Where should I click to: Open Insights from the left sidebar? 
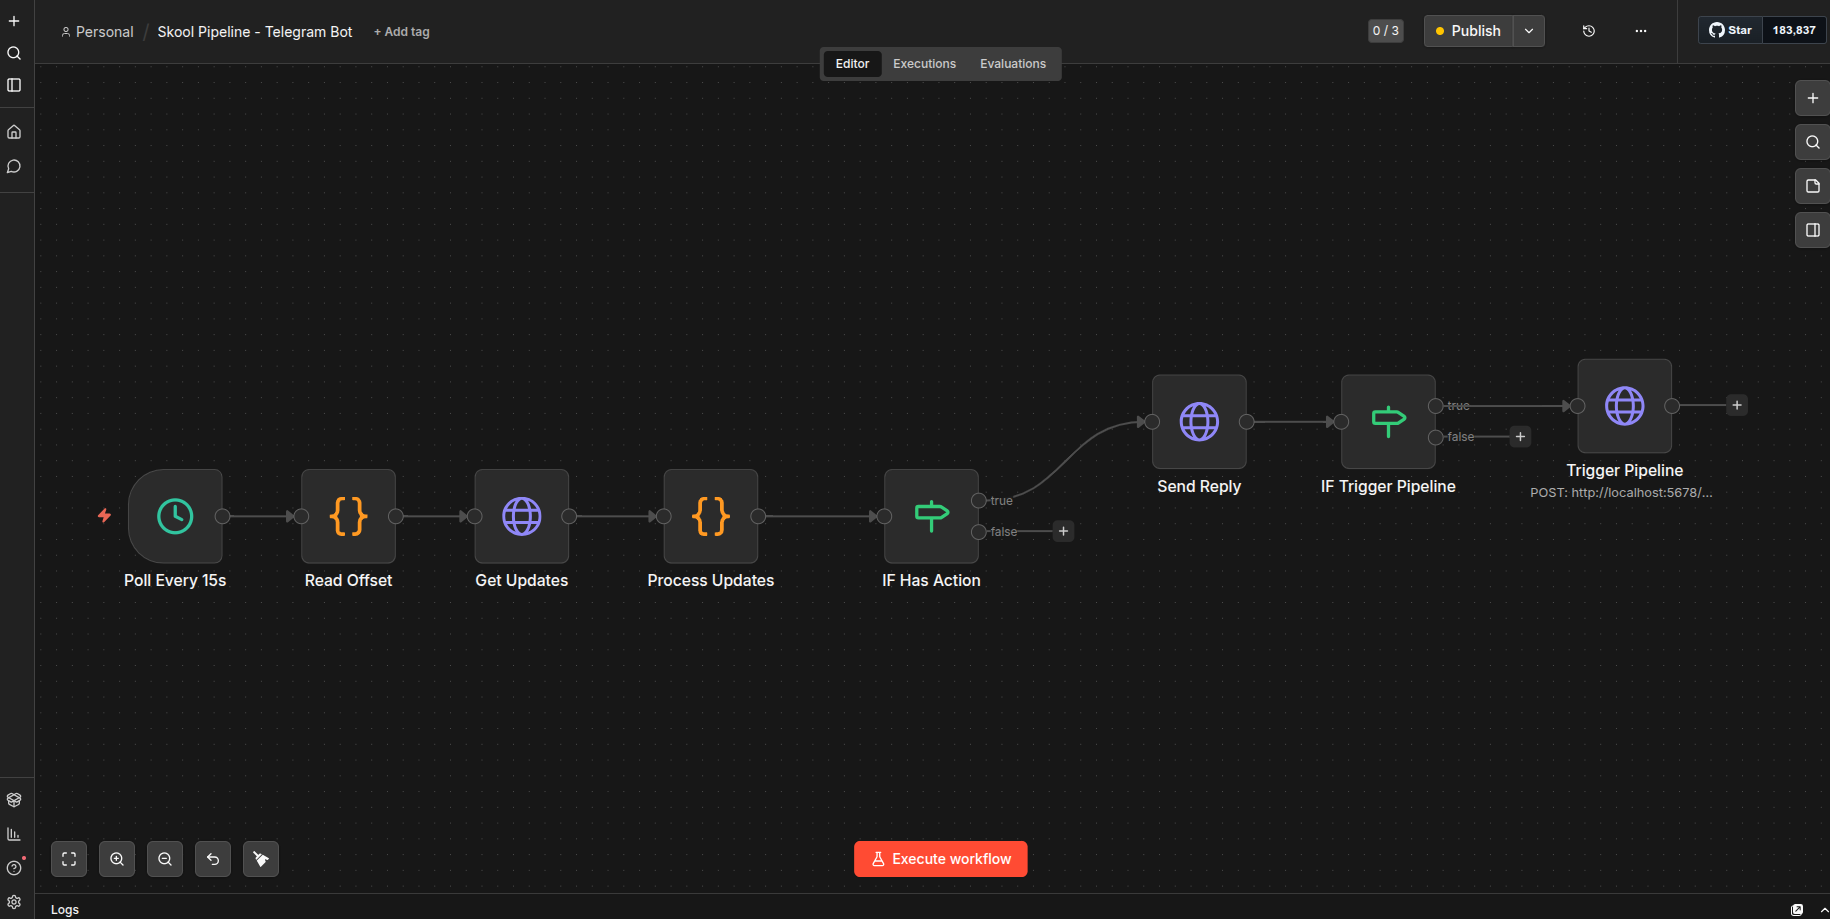click(14, 833)
